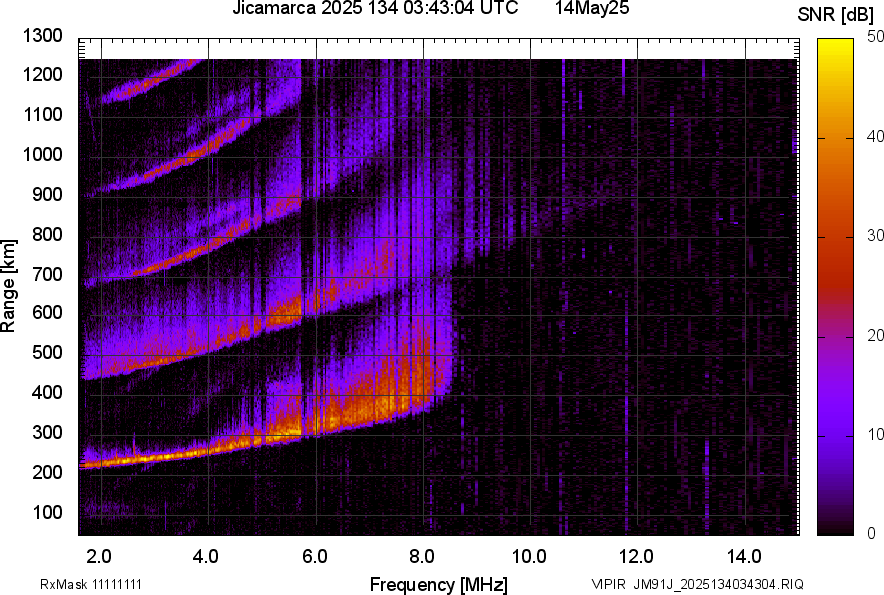Click frequency tick label '4.0'
This screenshot has height=595, width=884.
206,557
